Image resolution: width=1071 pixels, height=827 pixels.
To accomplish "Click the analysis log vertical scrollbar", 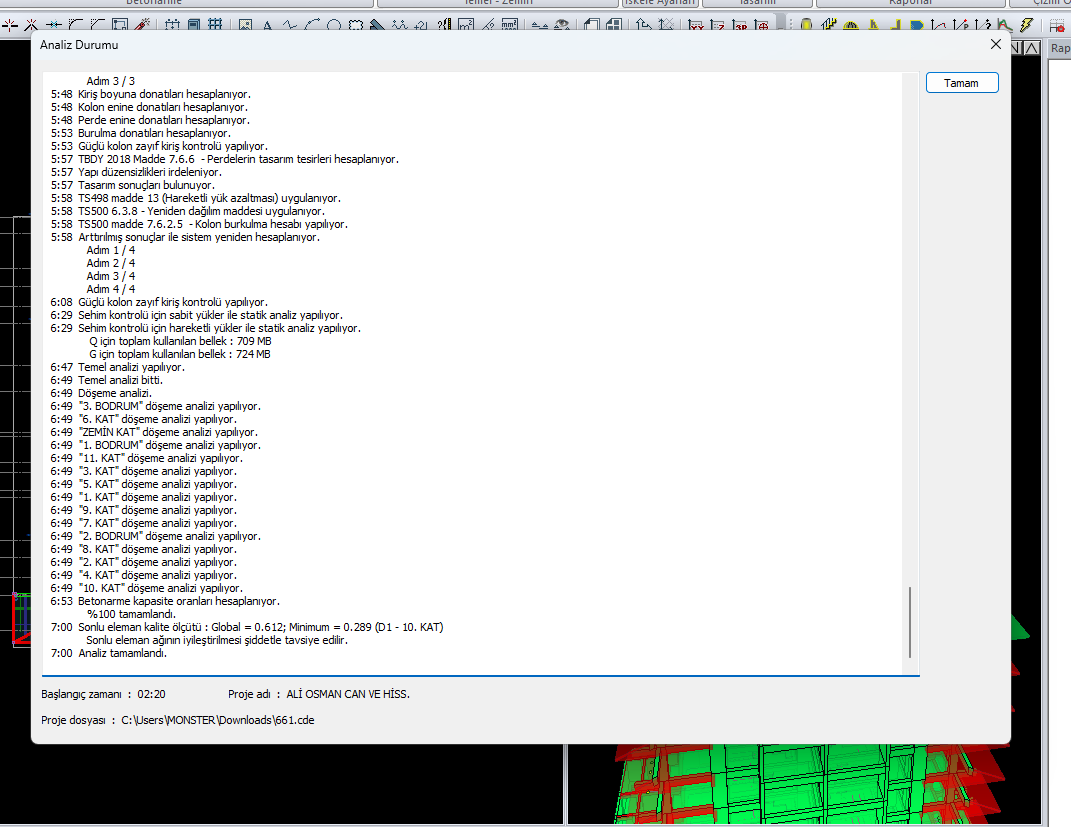I will point(910,621).
